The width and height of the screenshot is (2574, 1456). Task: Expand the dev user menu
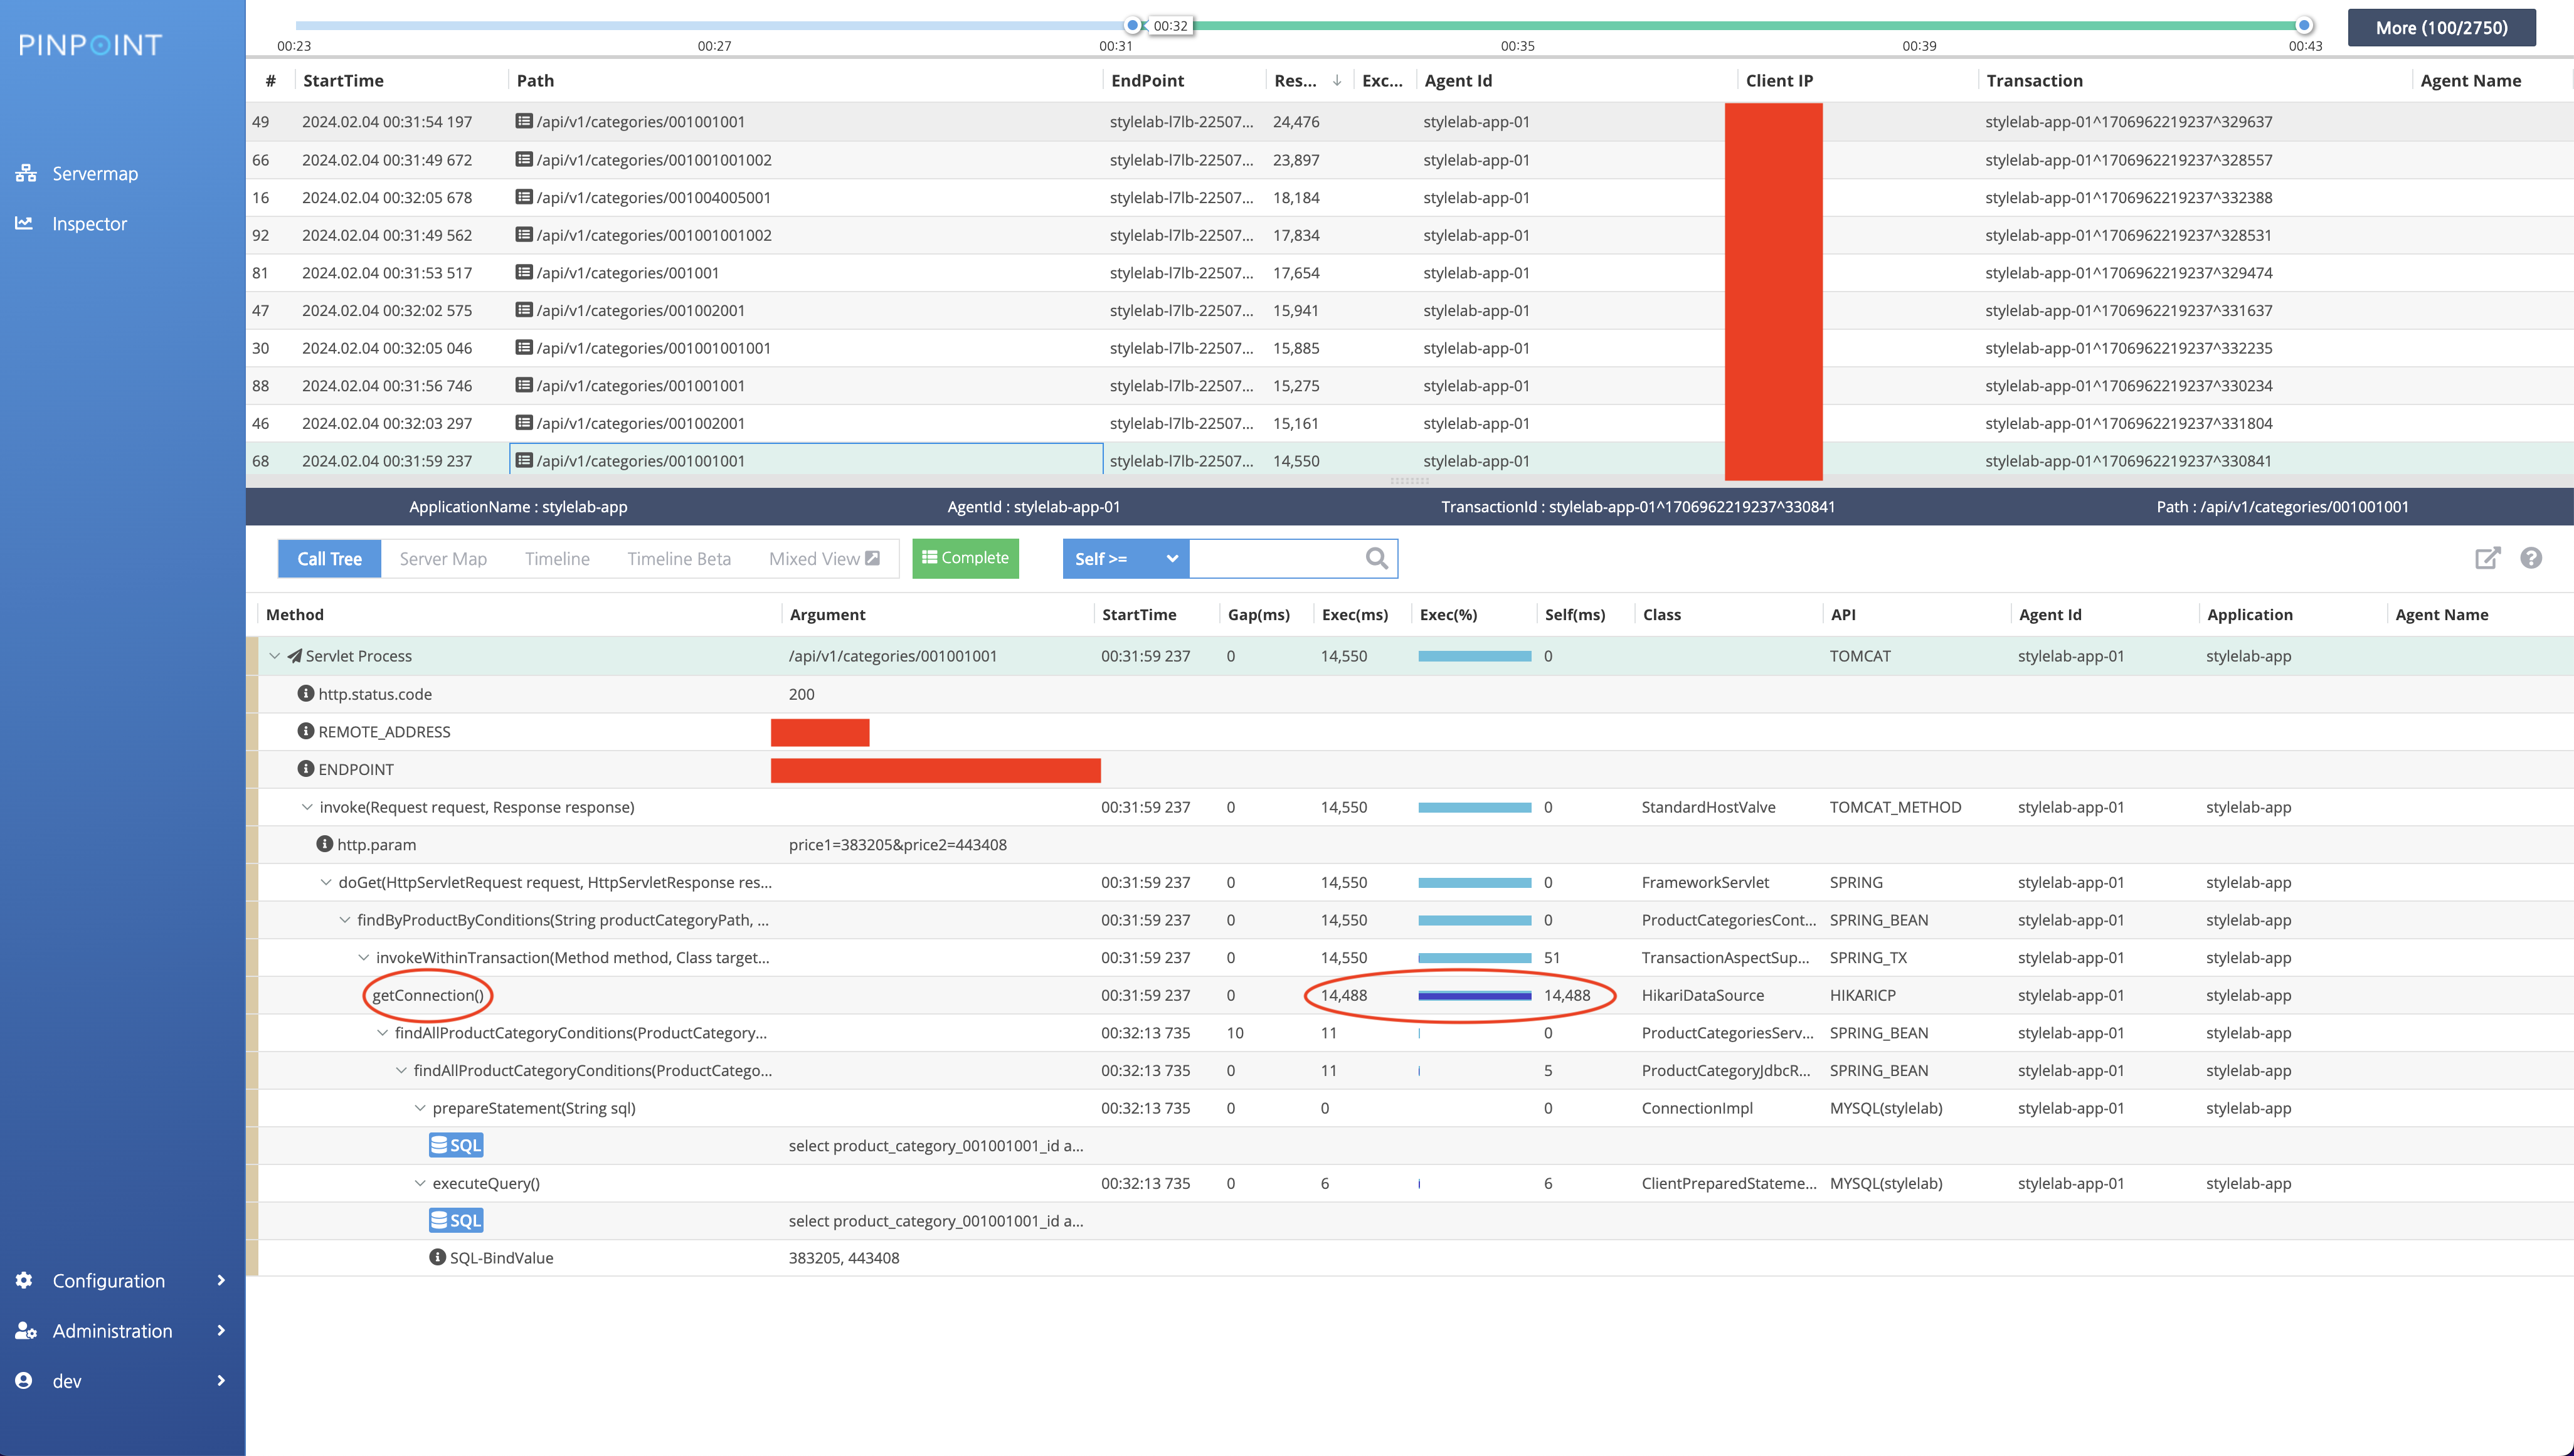coord(221,1380)
